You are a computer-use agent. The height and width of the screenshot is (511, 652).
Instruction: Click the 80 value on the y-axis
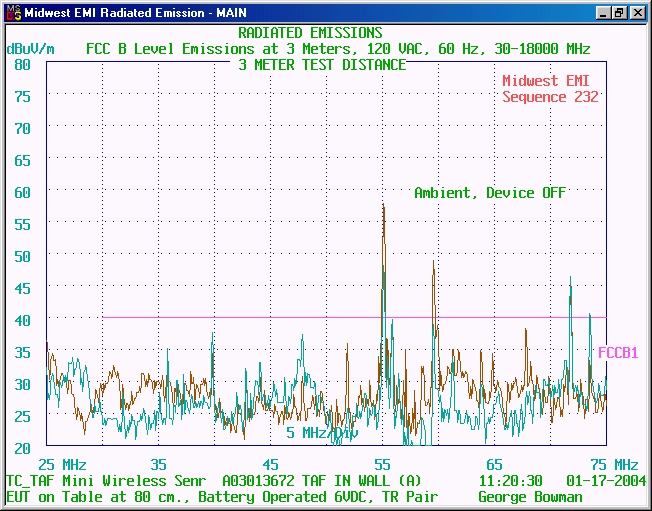pos(22,64)
